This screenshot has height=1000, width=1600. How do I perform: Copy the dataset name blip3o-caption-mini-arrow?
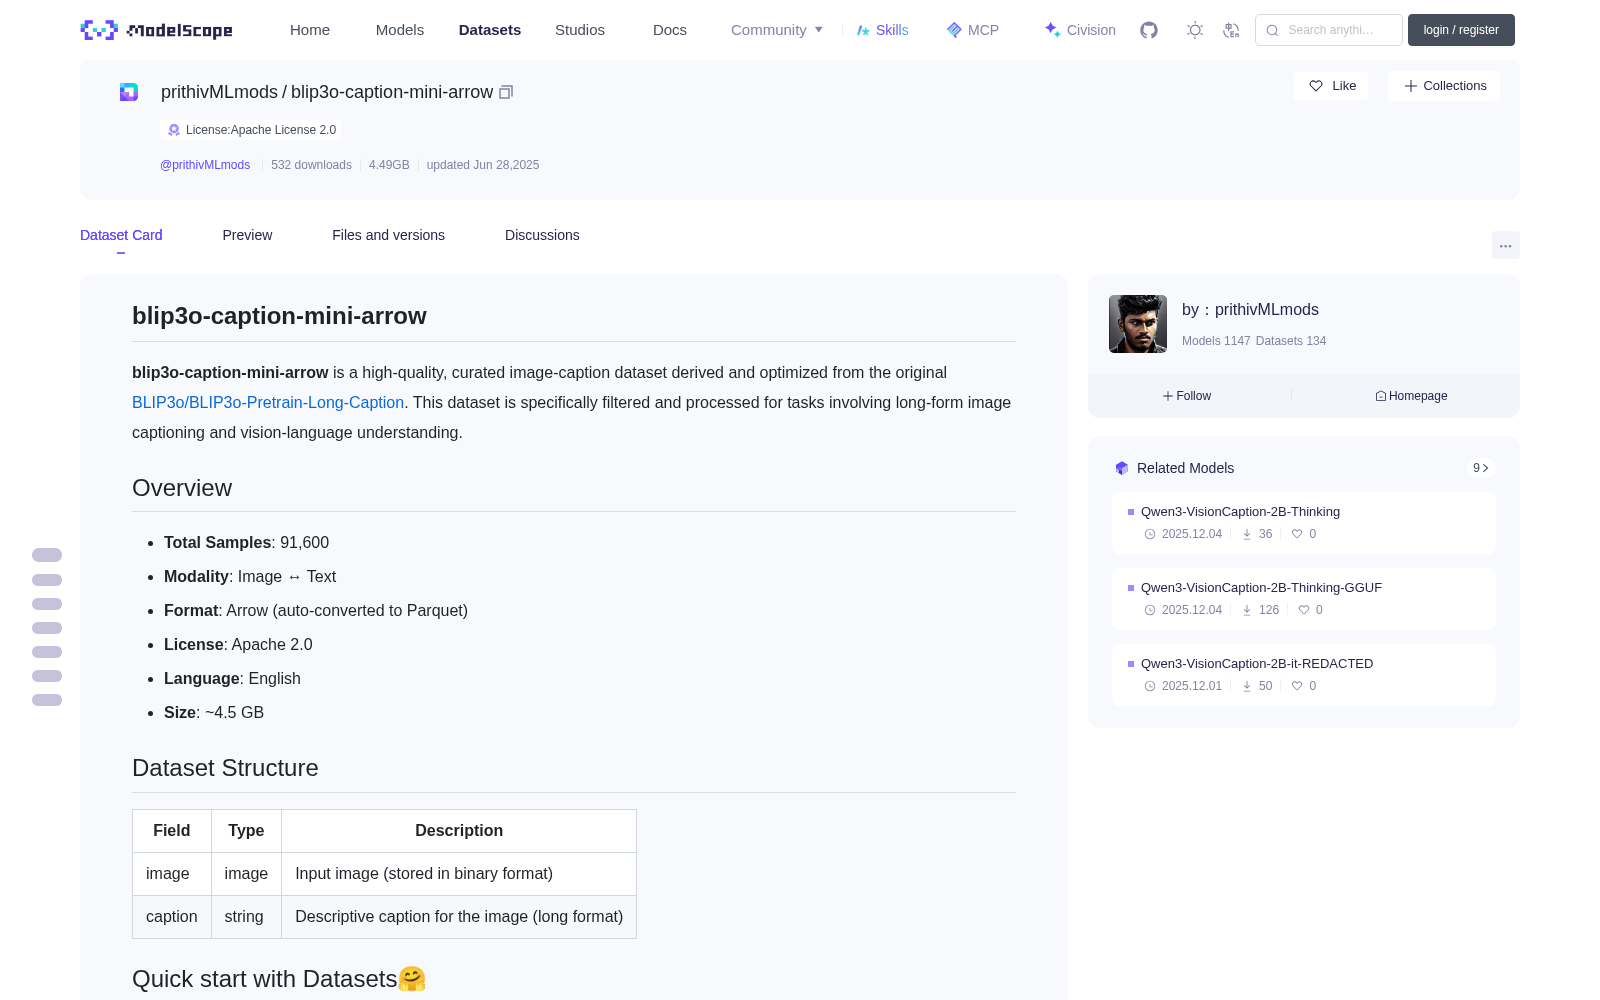[x=506, y=92]
